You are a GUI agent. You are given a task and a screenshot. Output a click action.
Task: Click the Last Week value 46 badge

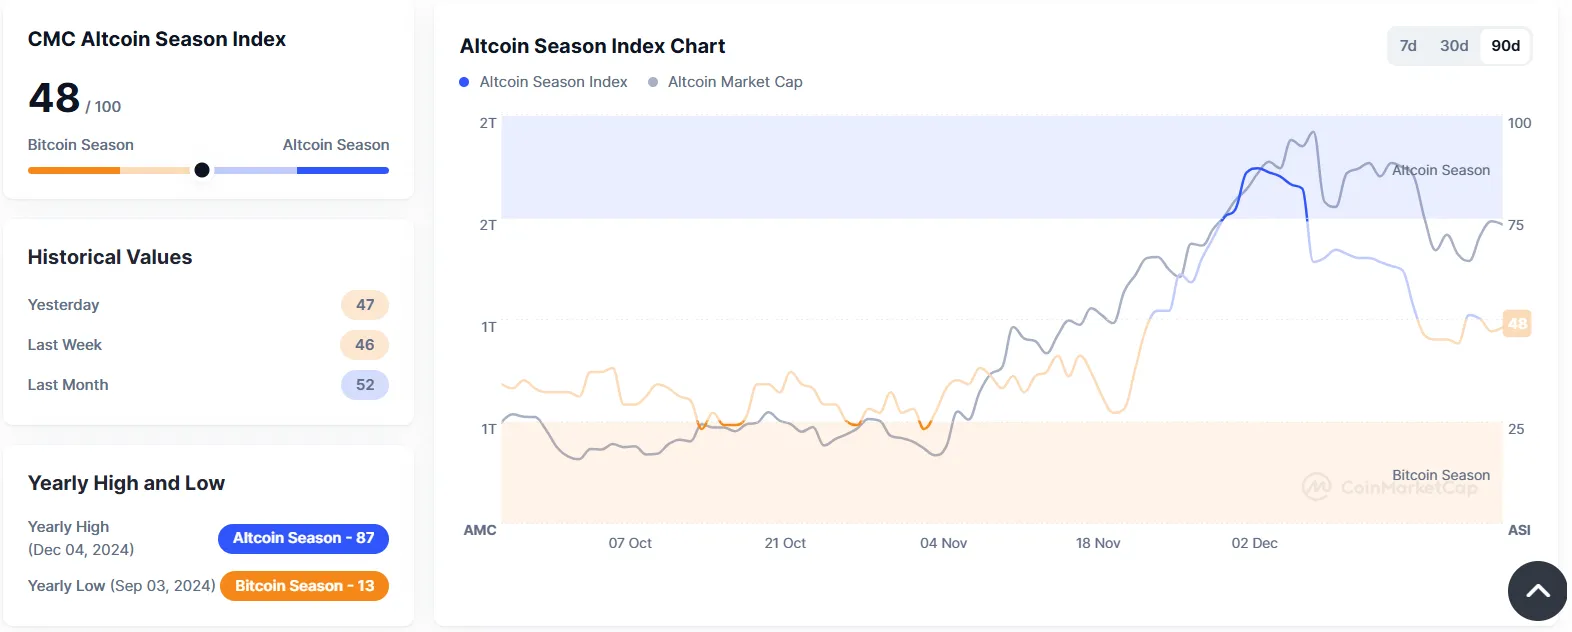pyautogui.click(x=365, y=345)
